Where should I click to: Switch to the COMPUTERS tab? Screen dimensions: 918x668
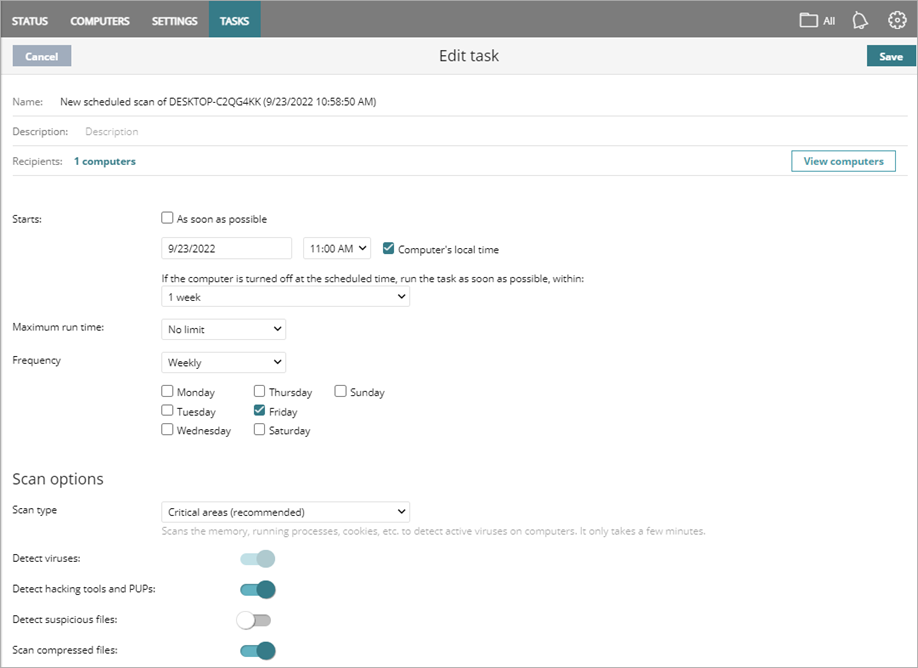(x=99, y=20)
